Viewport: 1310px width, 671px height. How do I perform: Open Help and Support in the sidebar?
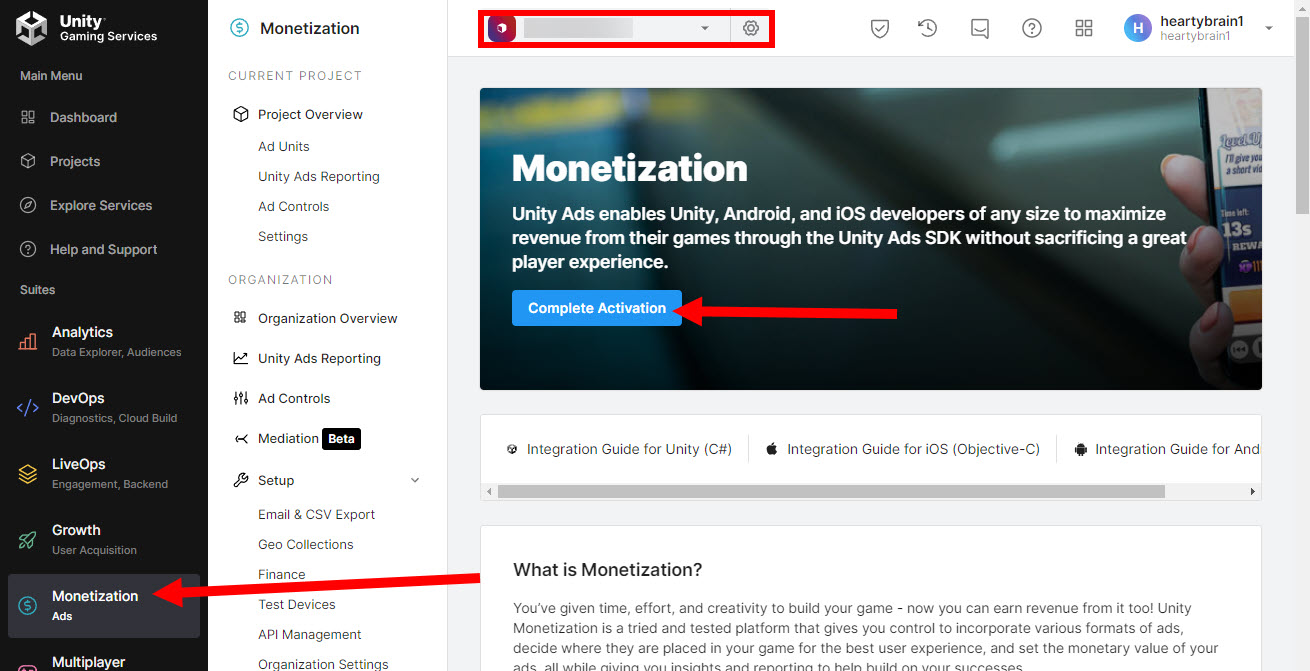tap(103, 249)
